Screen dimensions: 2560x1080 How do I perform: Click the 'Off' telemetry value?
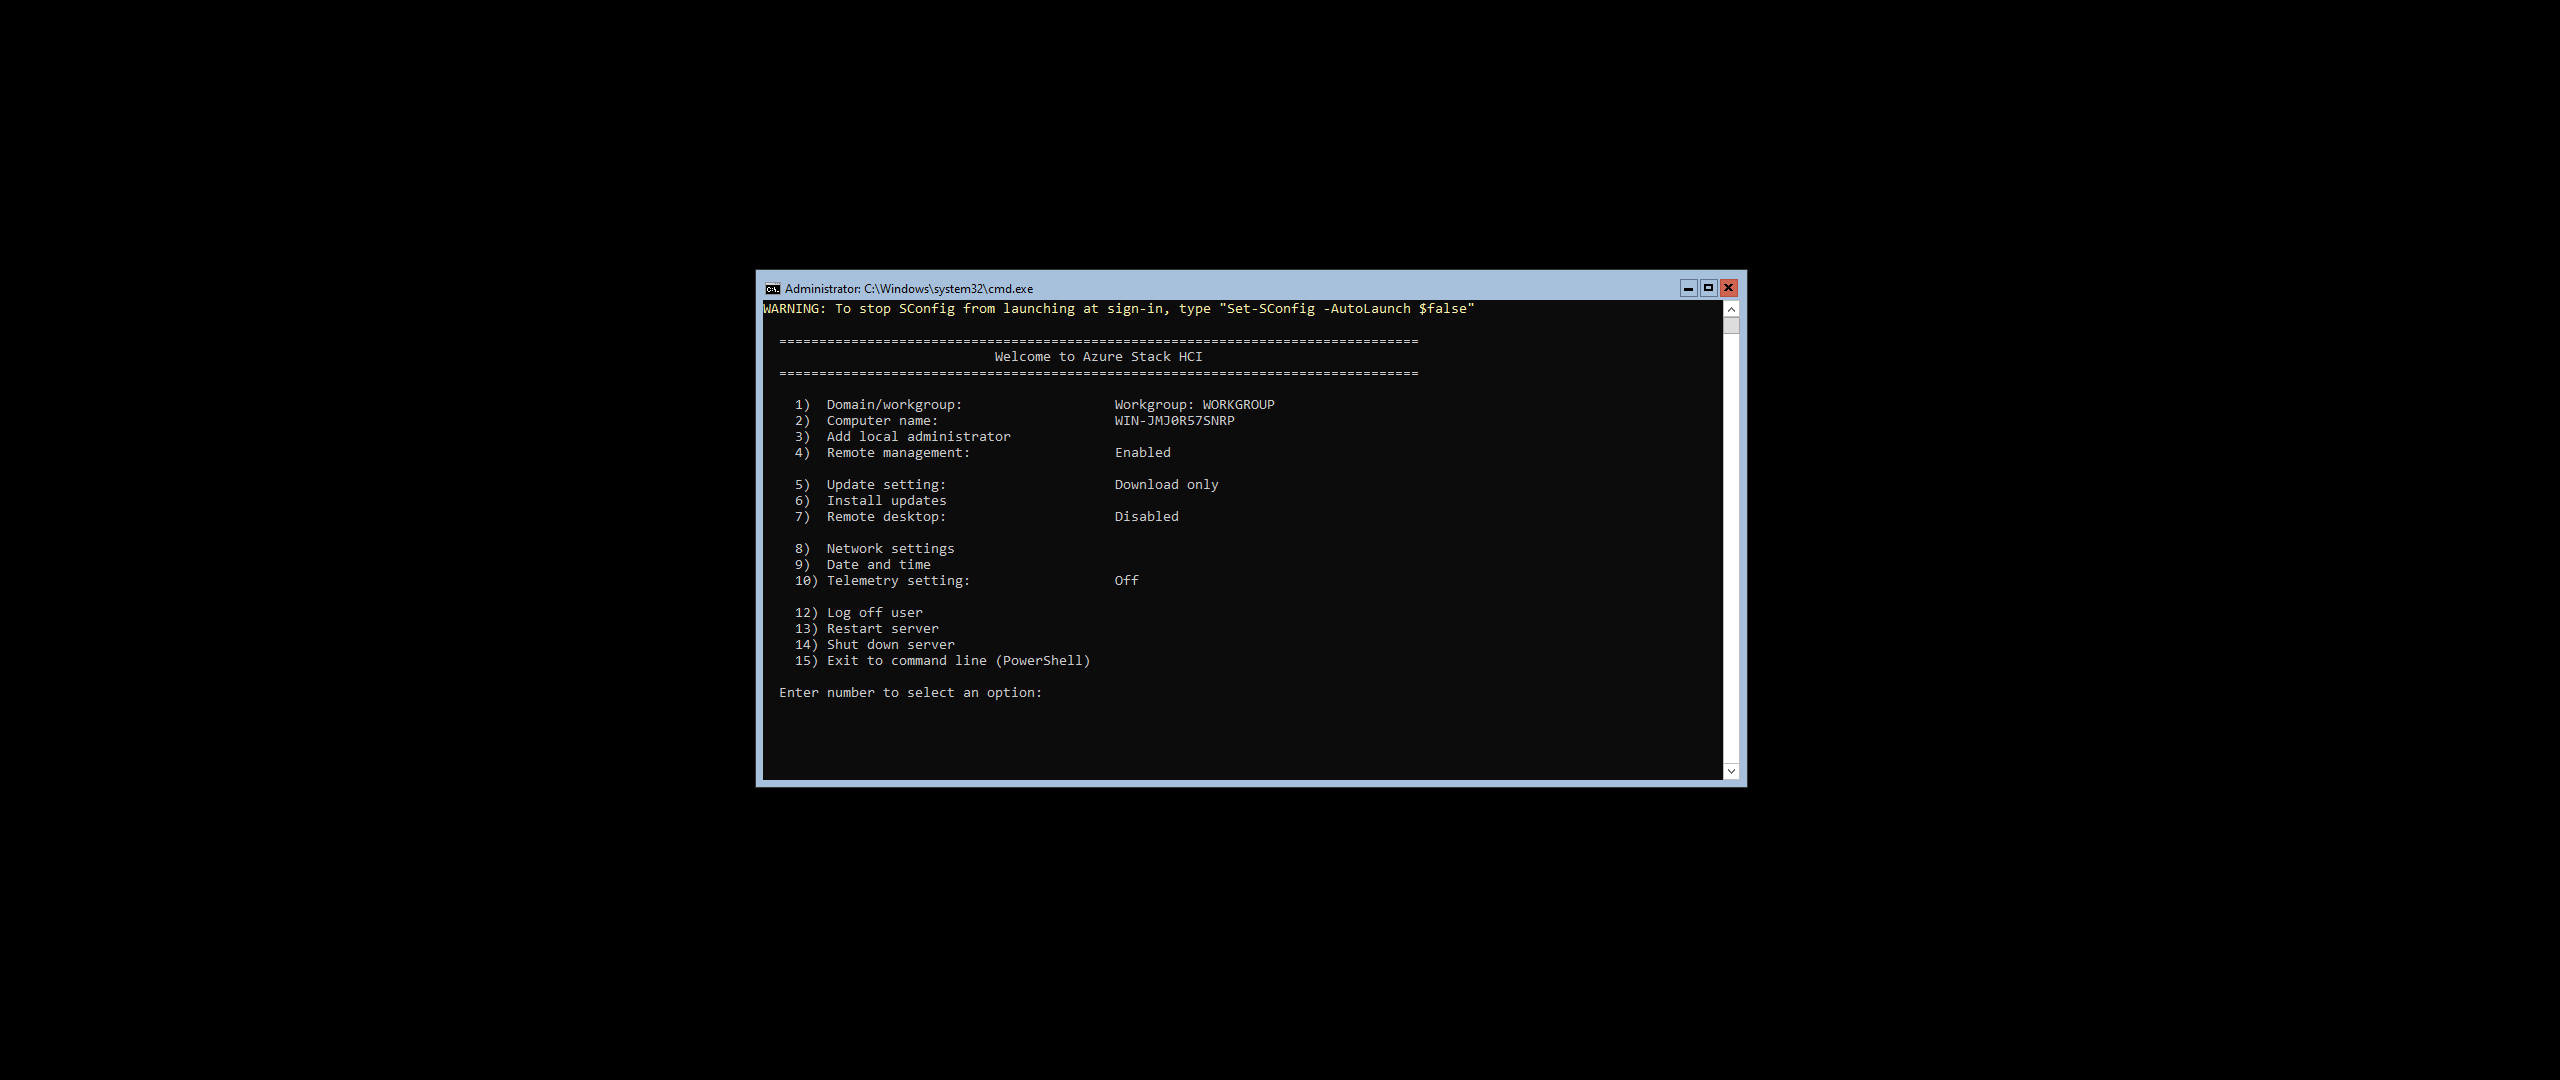point(1126,581)
